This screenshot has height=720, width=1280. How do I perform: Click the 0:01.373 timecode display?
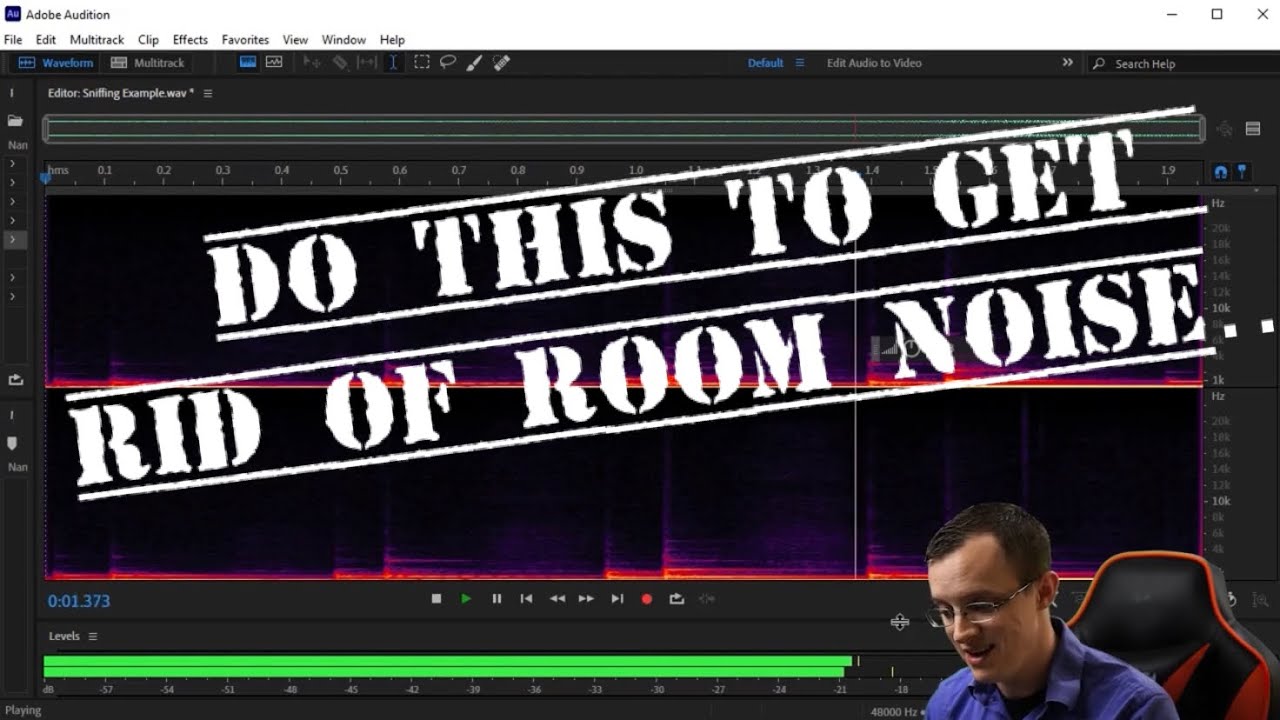(79, 601)
